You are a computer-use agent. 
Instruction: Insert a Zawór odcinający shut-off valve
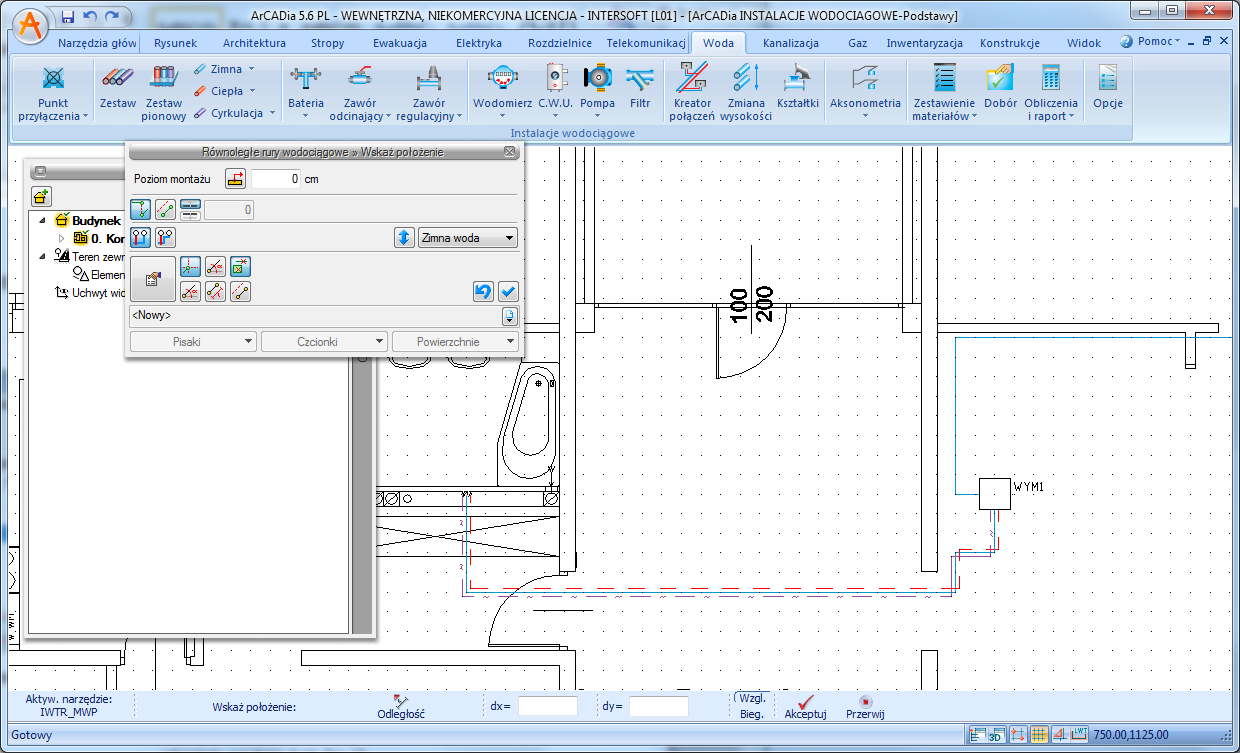pyautogui.click(x=359, y=92)
